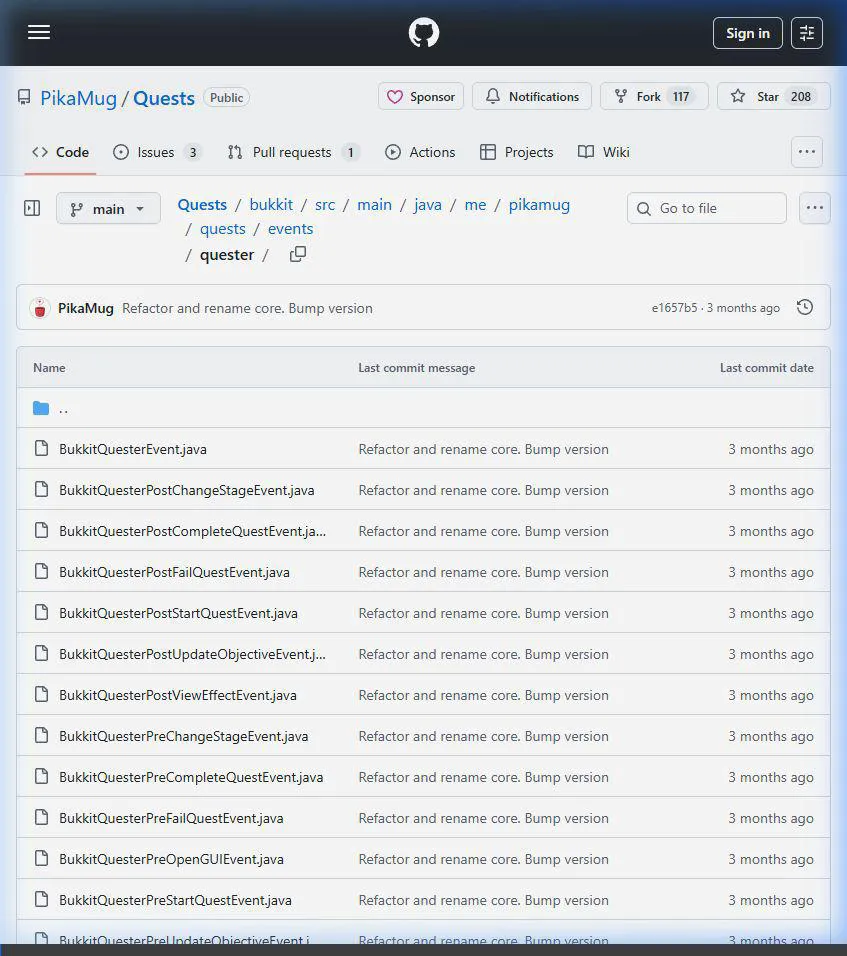Click file icon beside BukkitQuesterPreOpenGUIEvent.java
The height and width of the screenshot is (956, 847).
click(41, 858)
